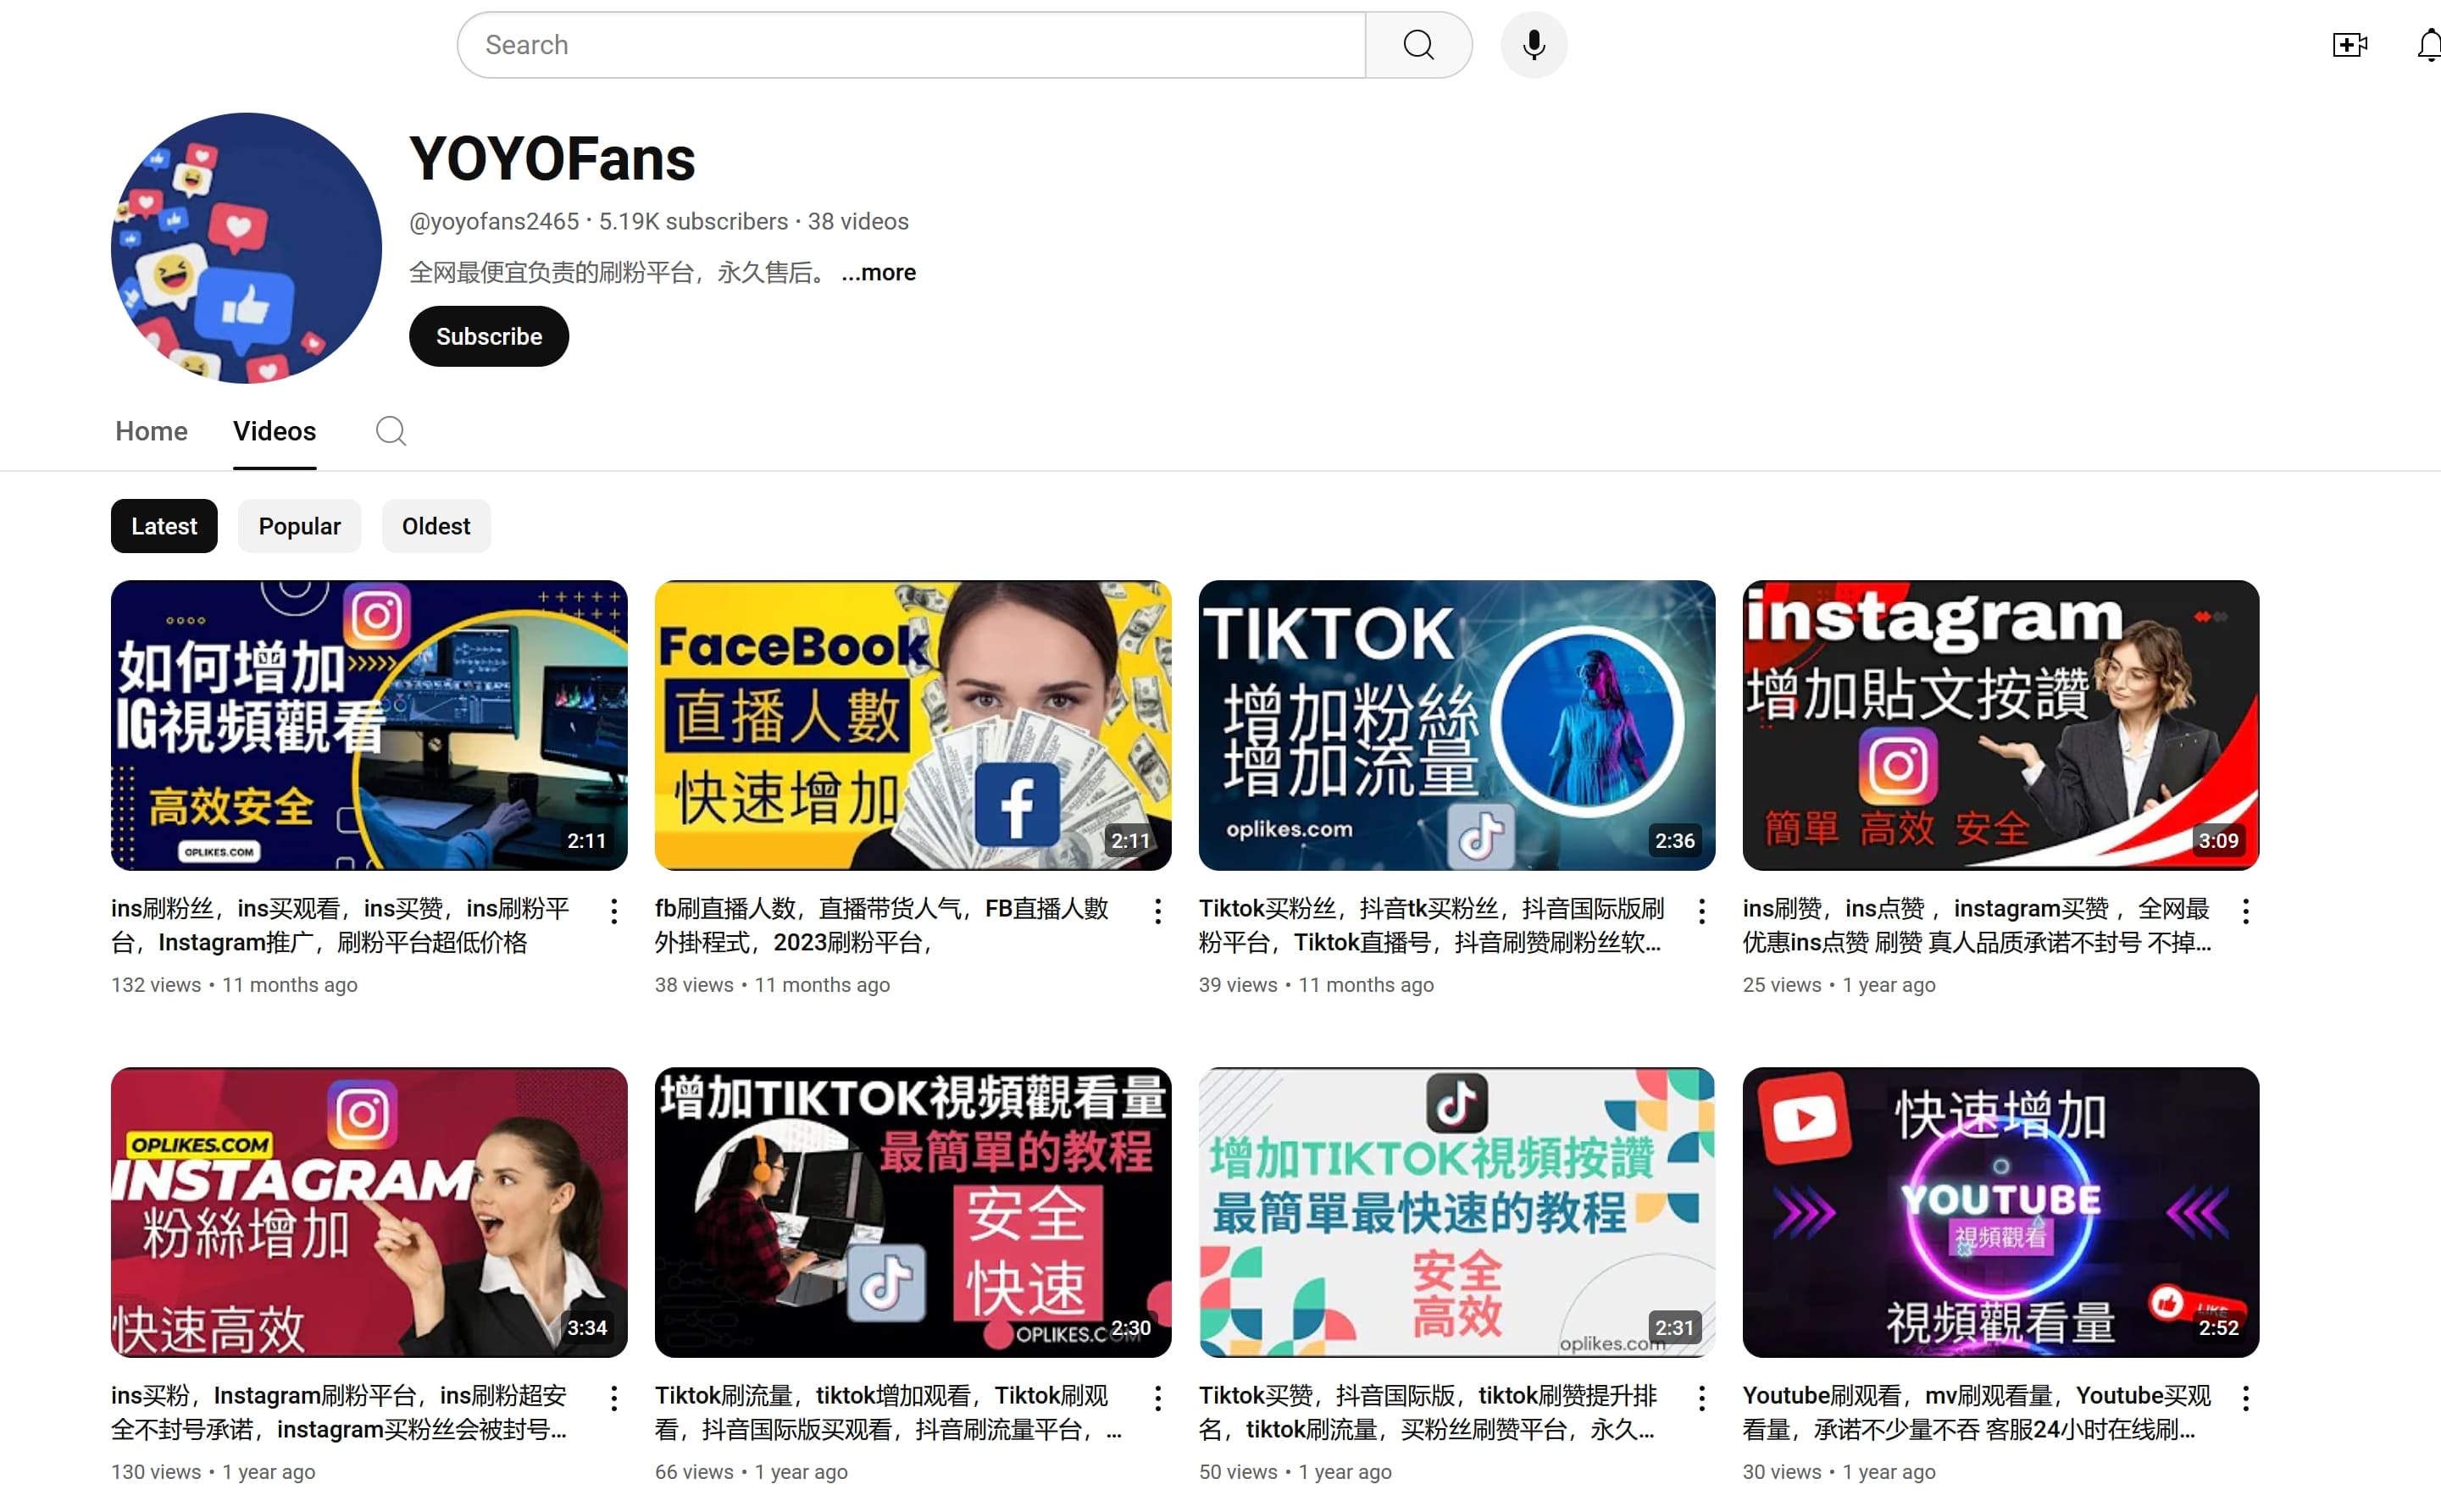Screen dimensions: 2441x1512
Task: Open video title ins刷赞，ins点赞
Action: click(1977, 925)
